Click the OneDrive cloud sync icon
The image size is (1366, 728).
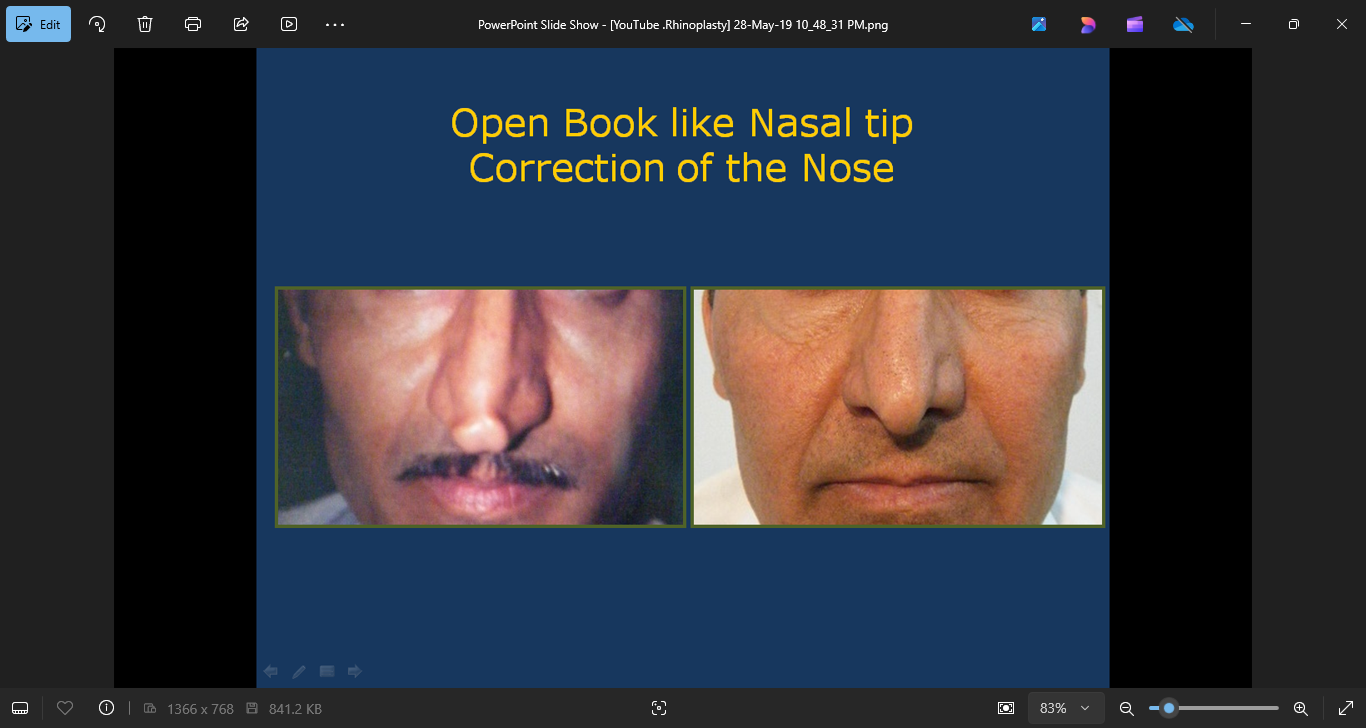(1183, 24)
